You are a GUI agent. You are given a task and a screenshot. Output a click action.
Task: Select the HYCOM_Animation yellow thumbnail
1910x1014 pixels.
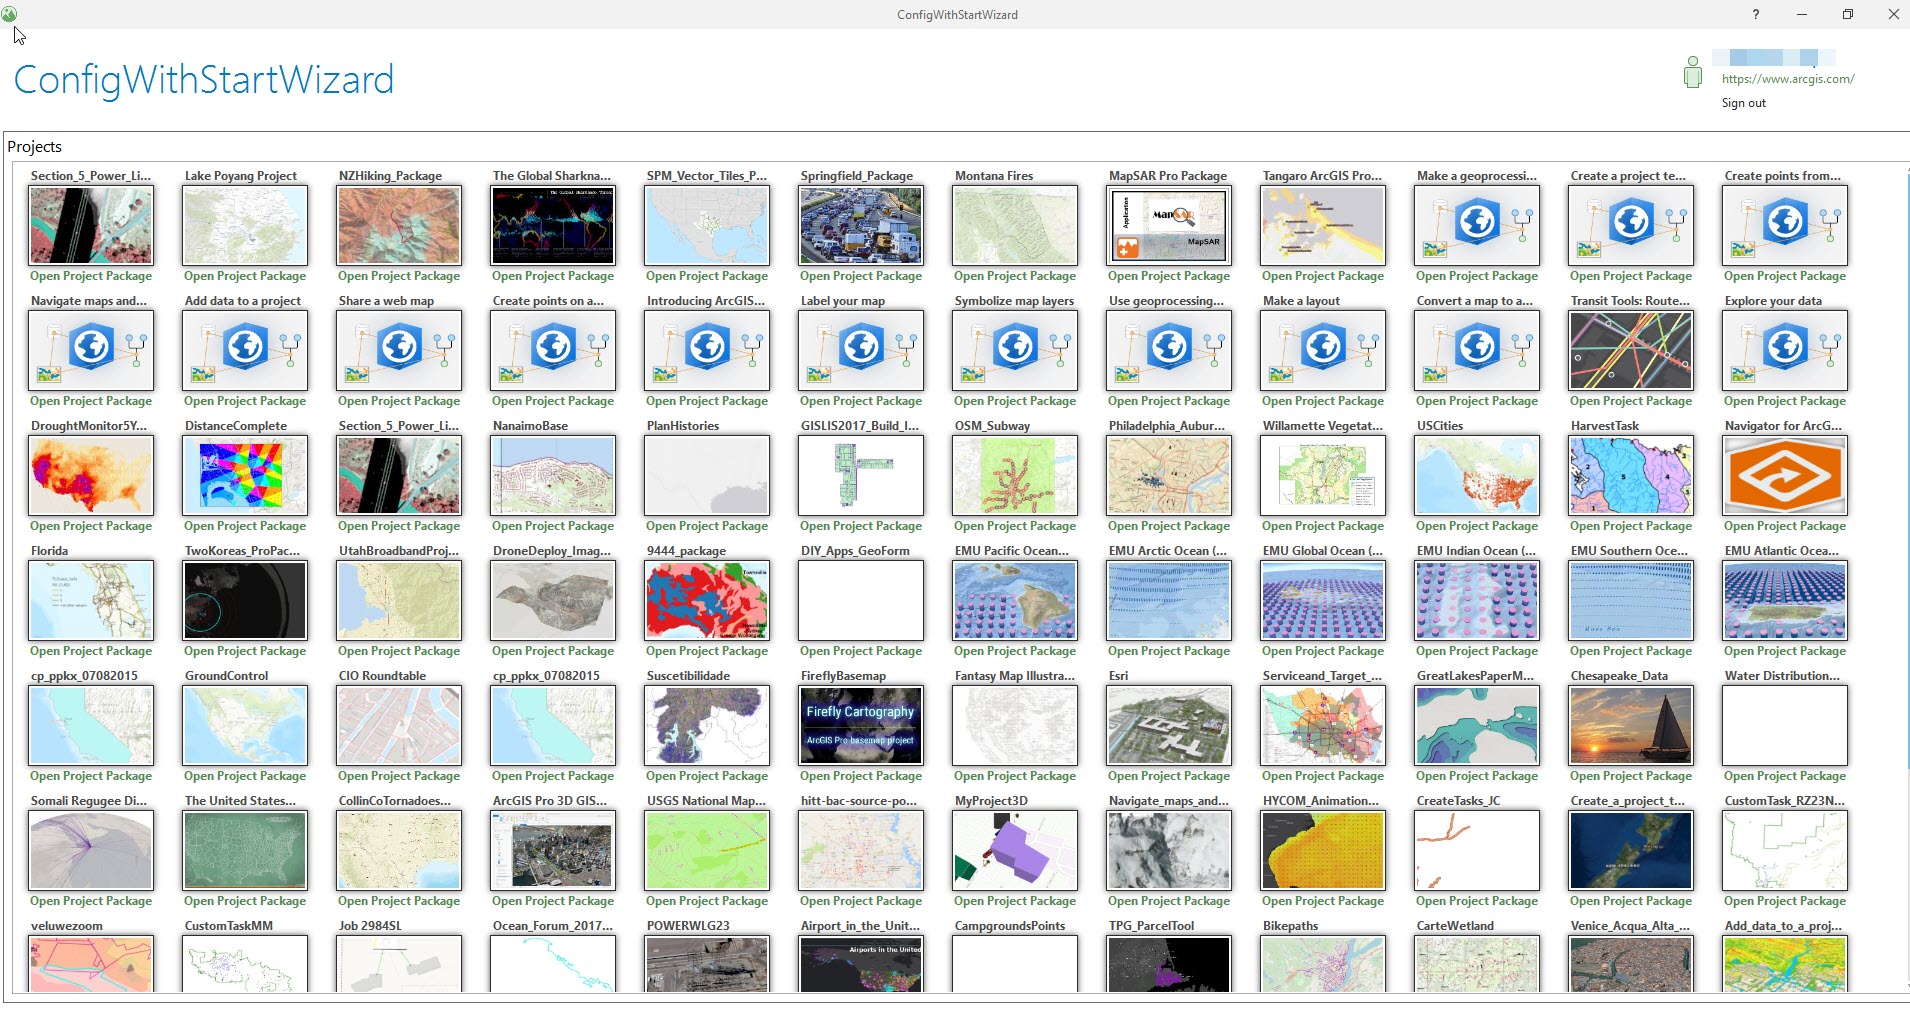(1323, 850)
